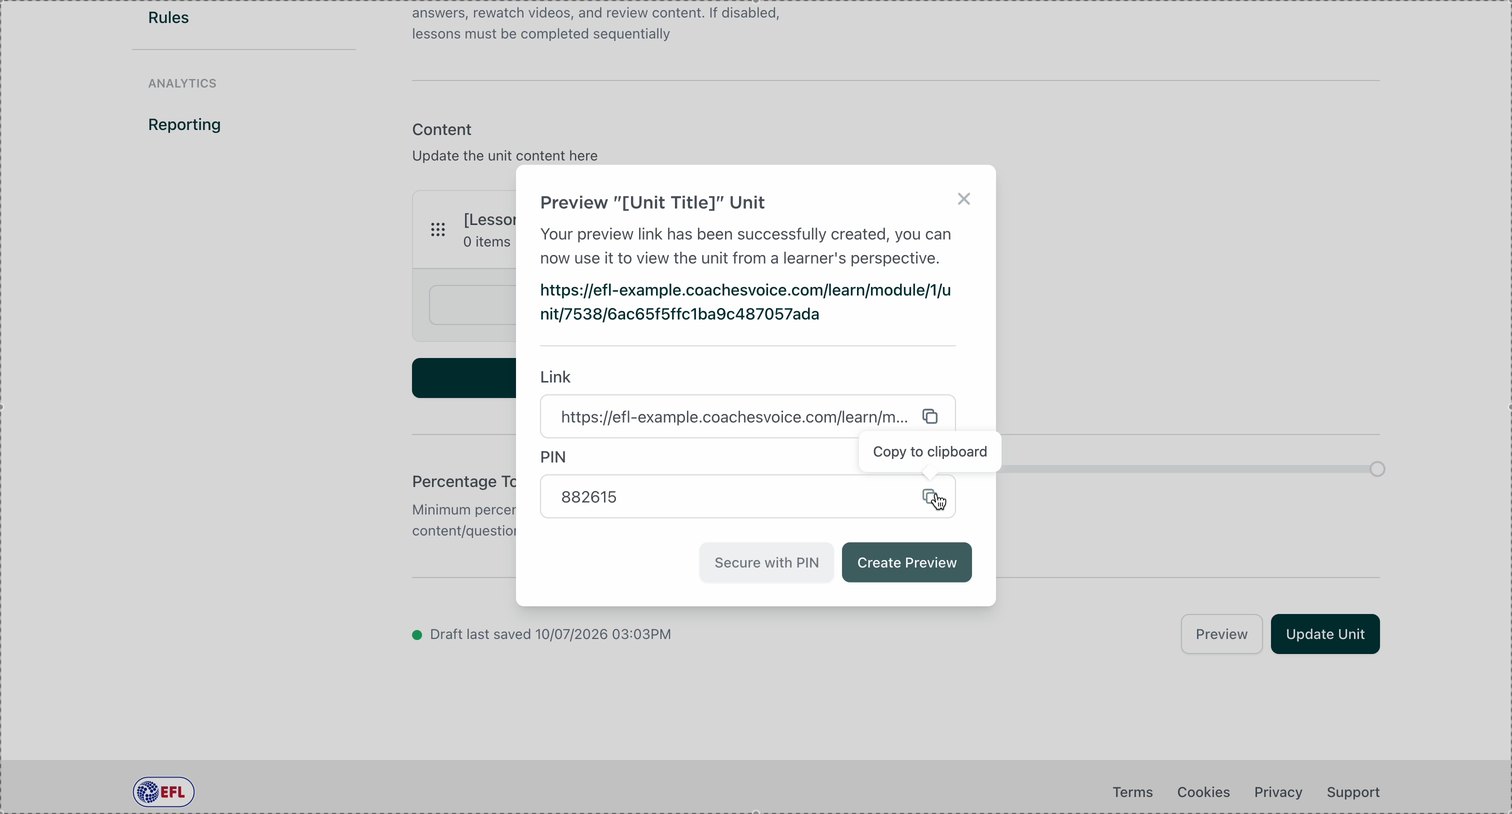Click the EFL logo in footer
The image size is (1512, 814).
coord(164,792)
